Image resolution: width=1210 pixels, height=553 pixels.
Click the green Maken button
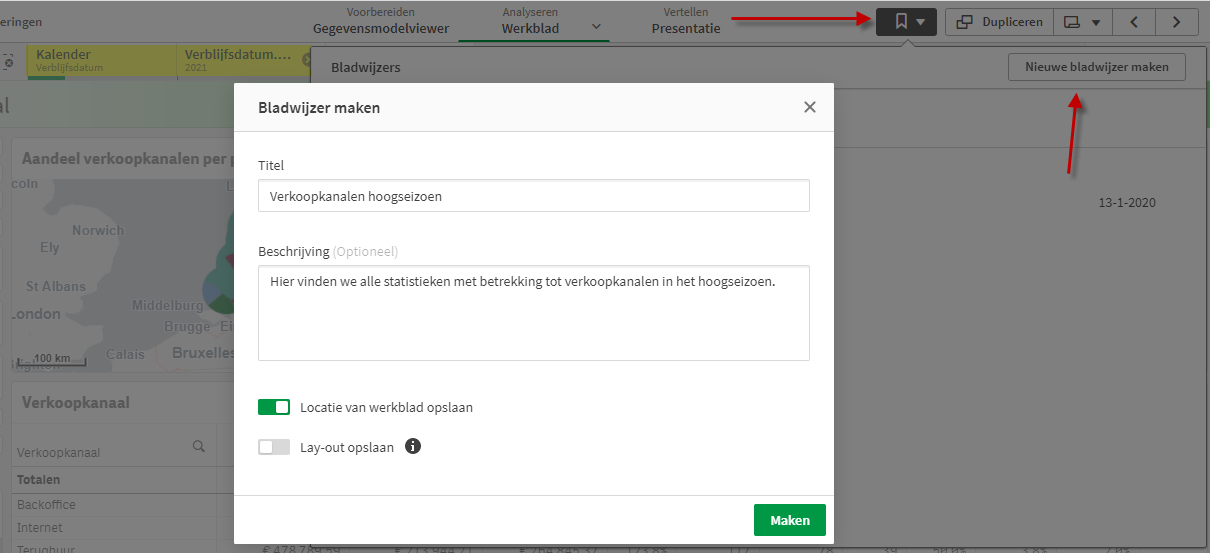coord(790,521)
